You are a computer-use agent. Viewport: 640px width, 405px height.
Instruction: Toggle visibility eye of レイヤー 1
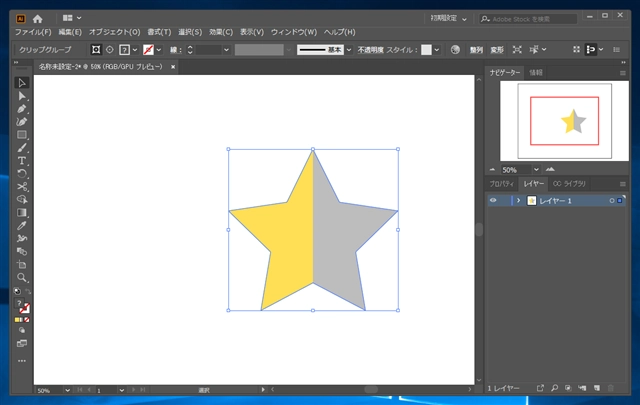coord(493,200)
